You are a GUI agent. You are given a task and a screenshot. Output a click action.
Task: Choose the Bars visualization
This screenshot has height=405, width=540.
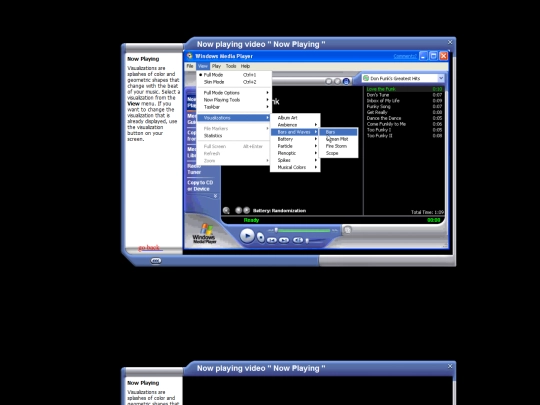click(339, 132)
